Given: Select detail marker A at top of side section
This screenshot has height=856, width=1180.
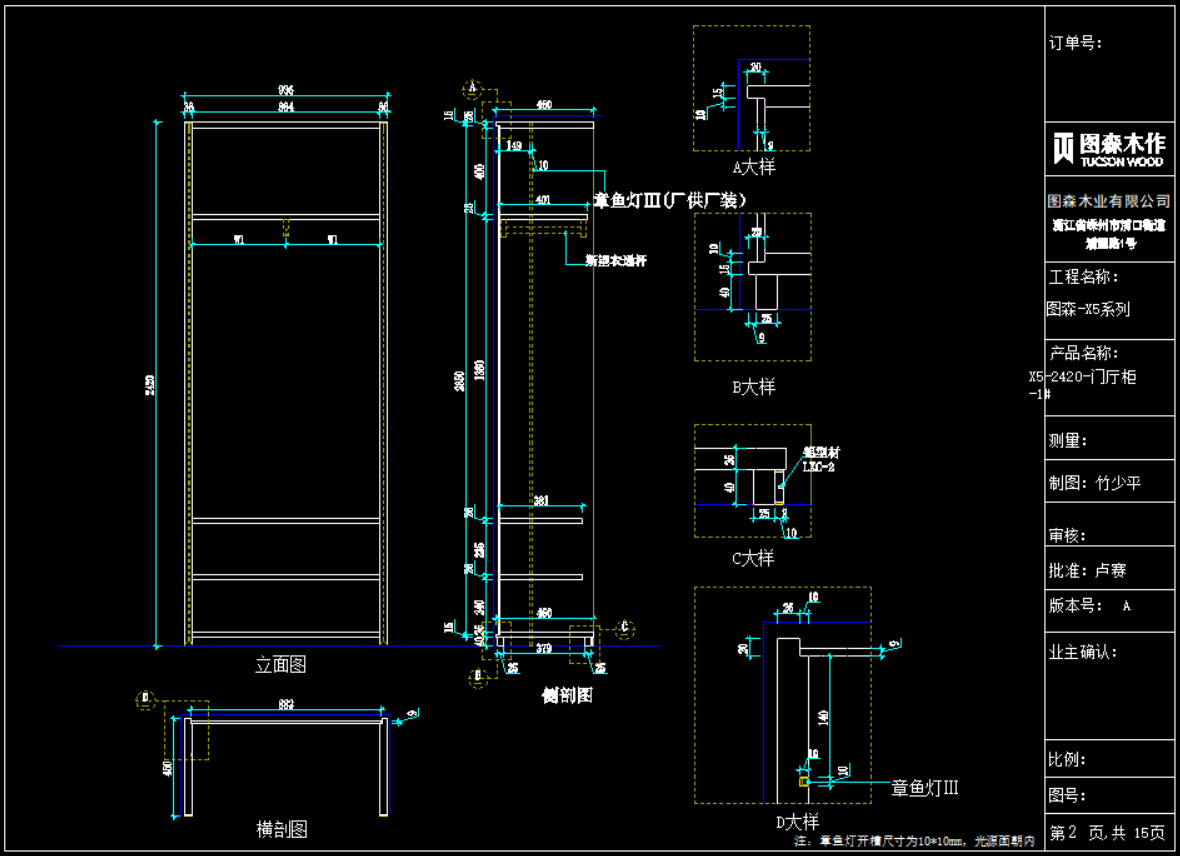Looking at the screenshot, I should [x=470, y=88].
